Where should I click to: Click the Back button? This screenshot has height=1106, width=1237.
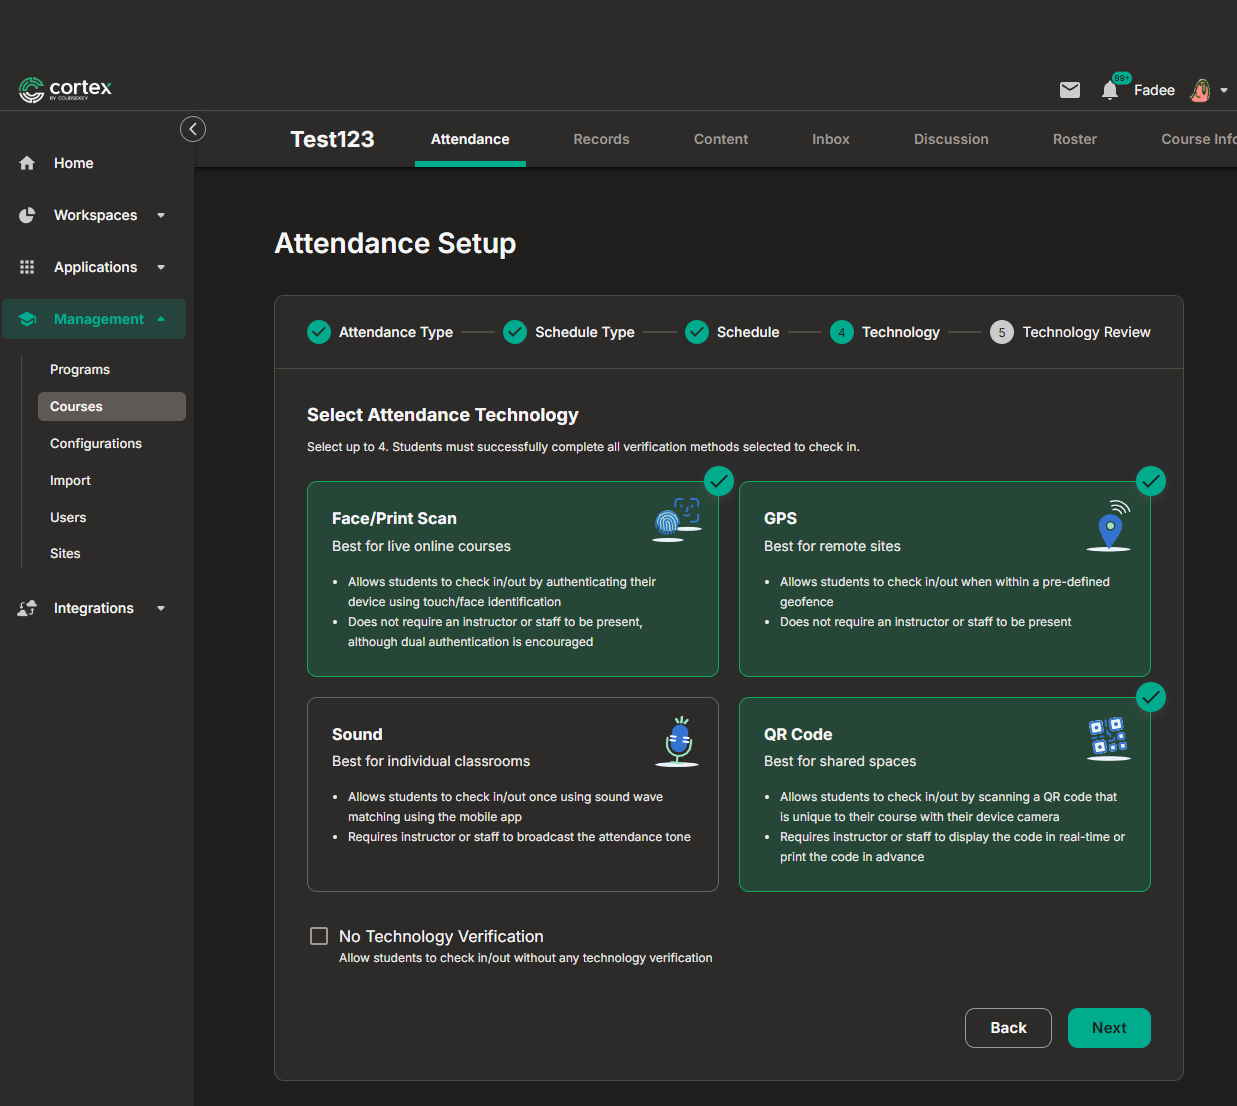coord(1008,1028)
